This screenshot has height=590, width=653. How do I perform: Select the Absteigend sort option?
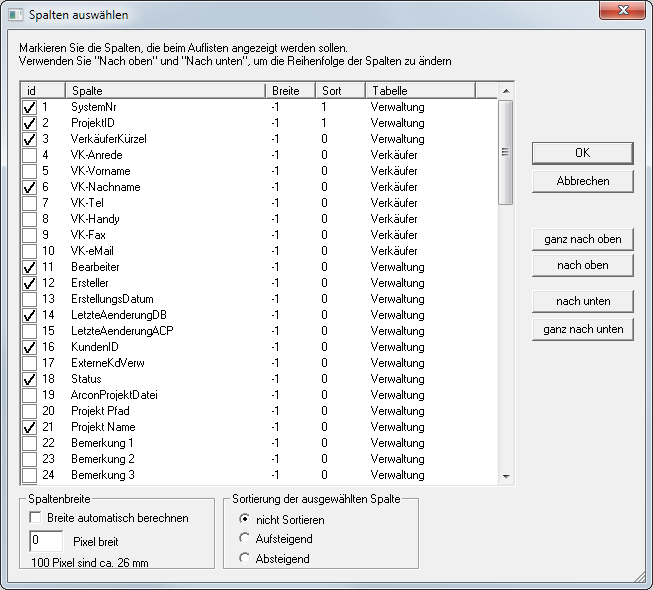point(244,558)
